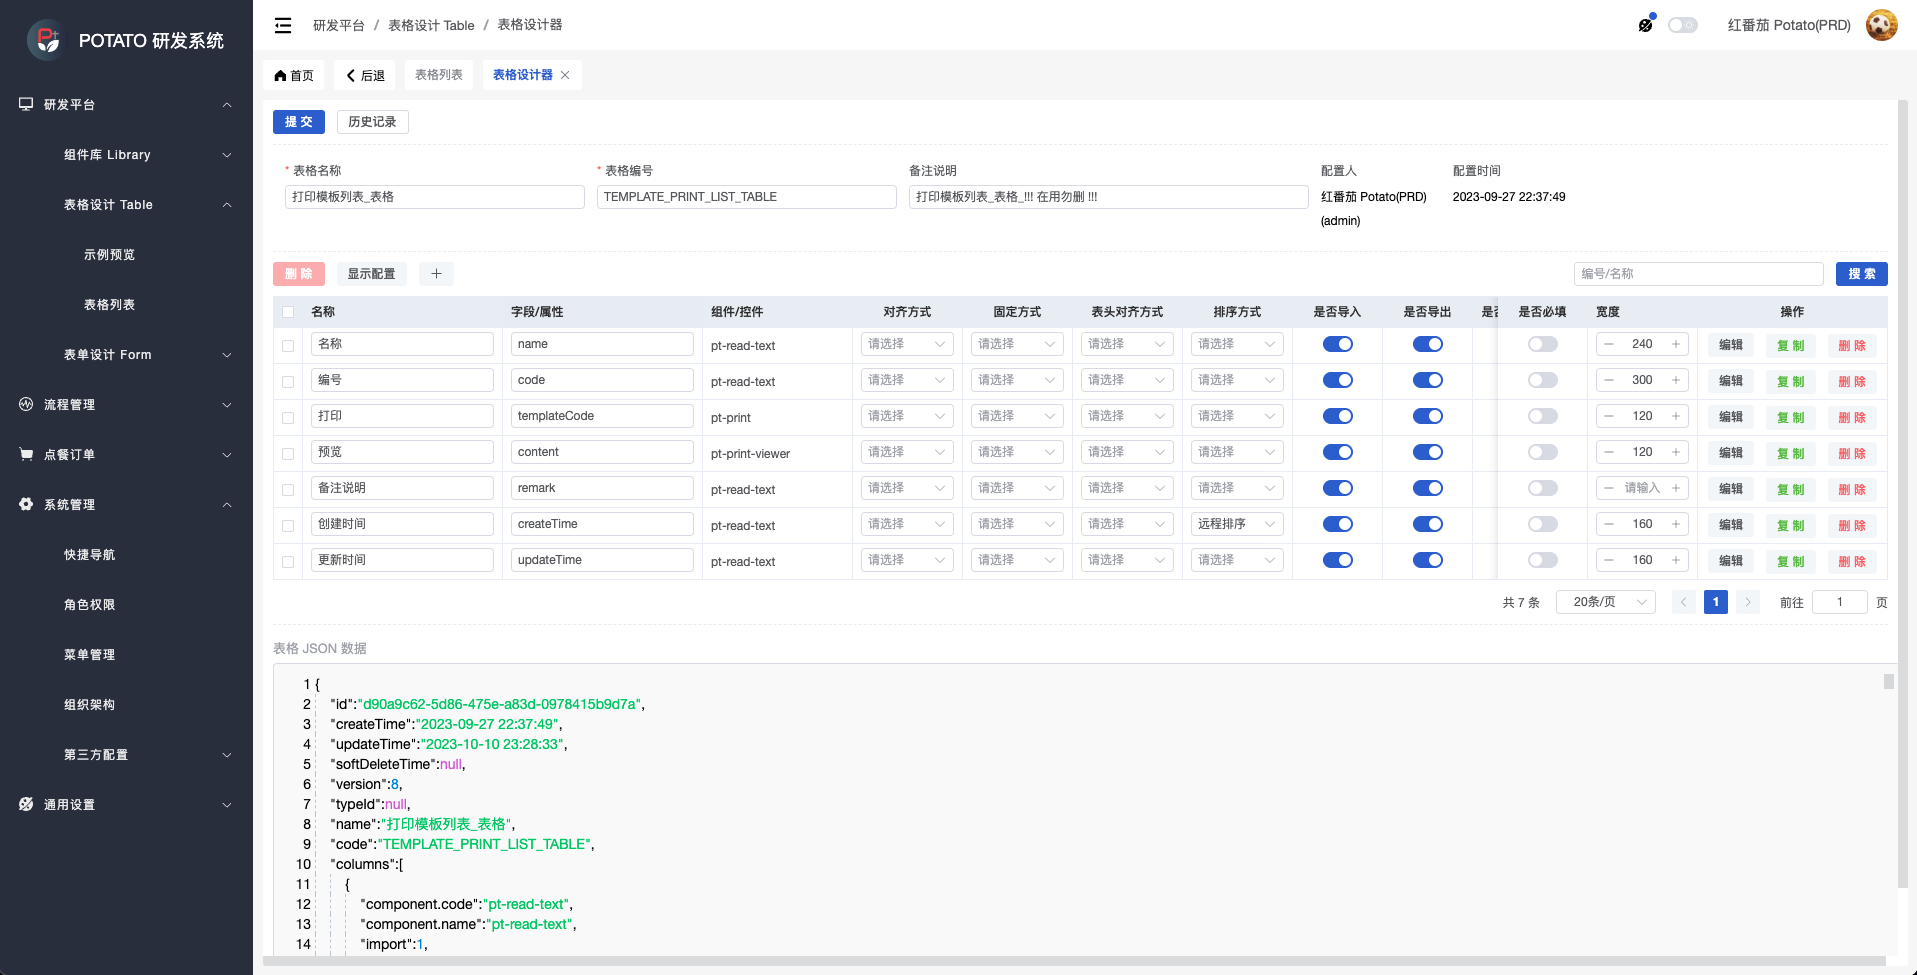
Task: Open 显示配置 button
Action: (x=371, y=274)
